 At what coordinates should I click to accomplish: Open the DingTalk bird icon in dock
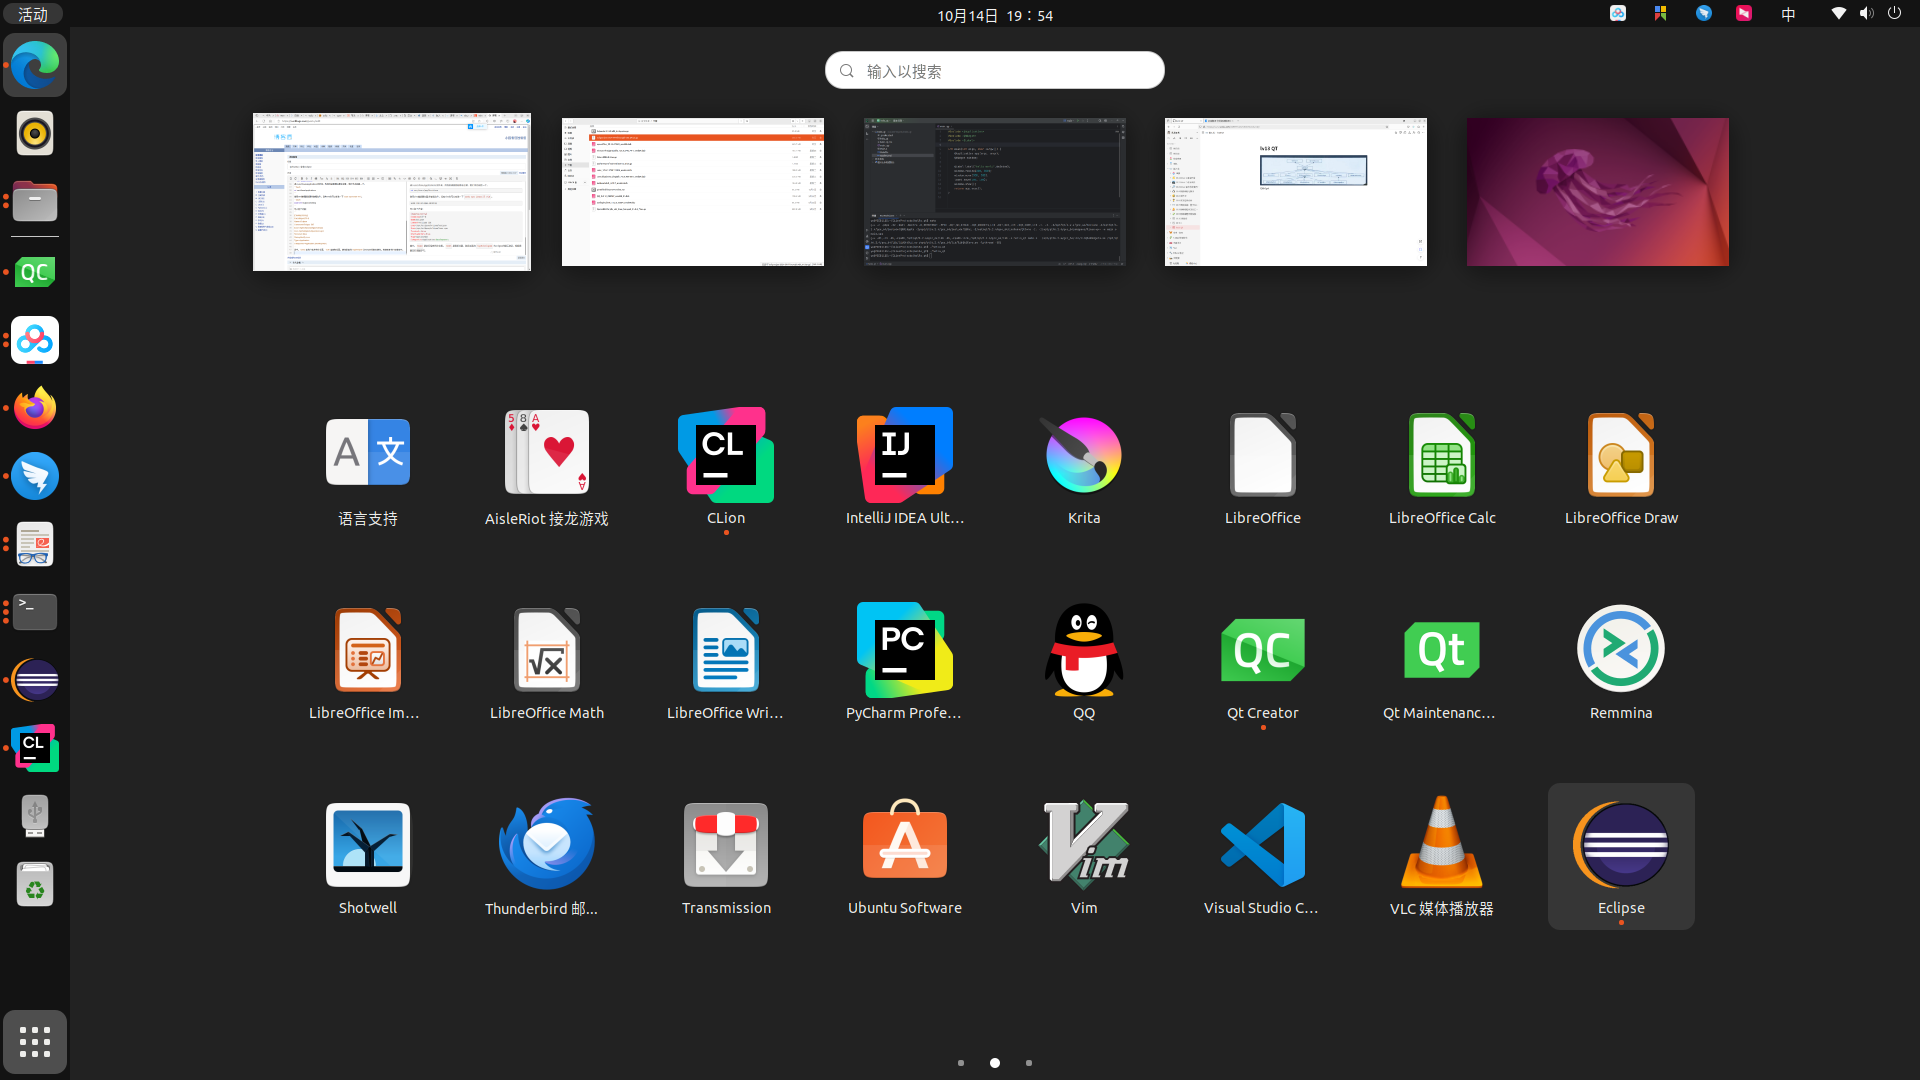(x=35, y=476)
